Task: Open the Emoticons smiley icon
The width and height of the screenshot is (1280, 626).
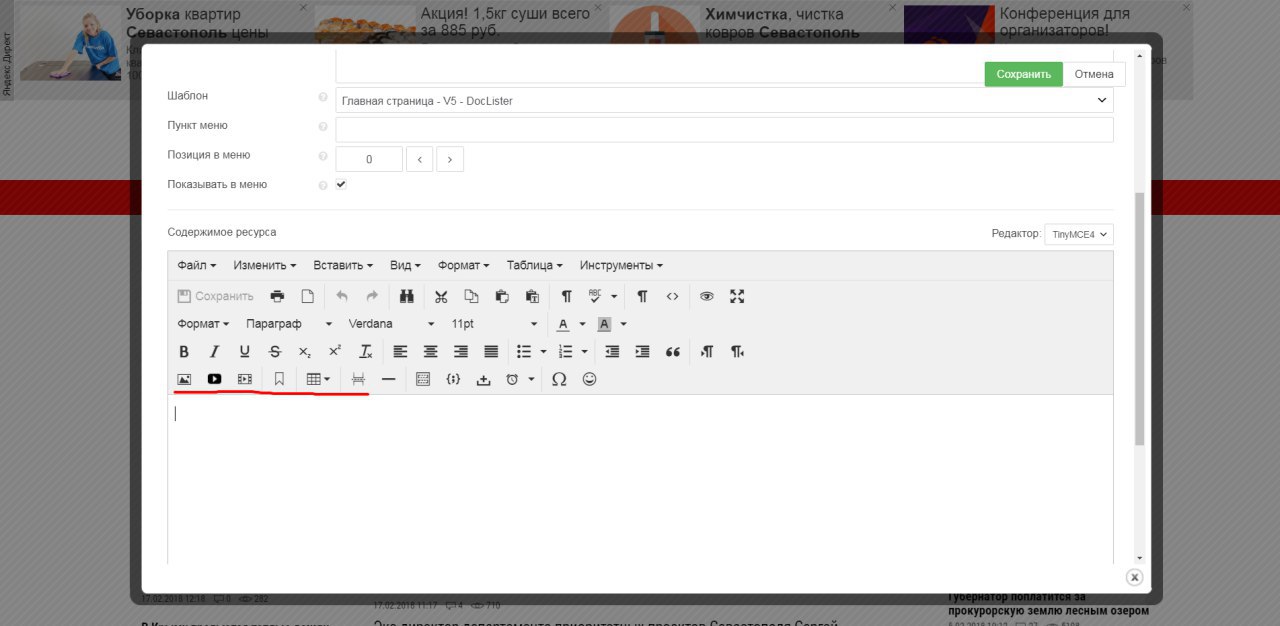Action: point(589,379)
